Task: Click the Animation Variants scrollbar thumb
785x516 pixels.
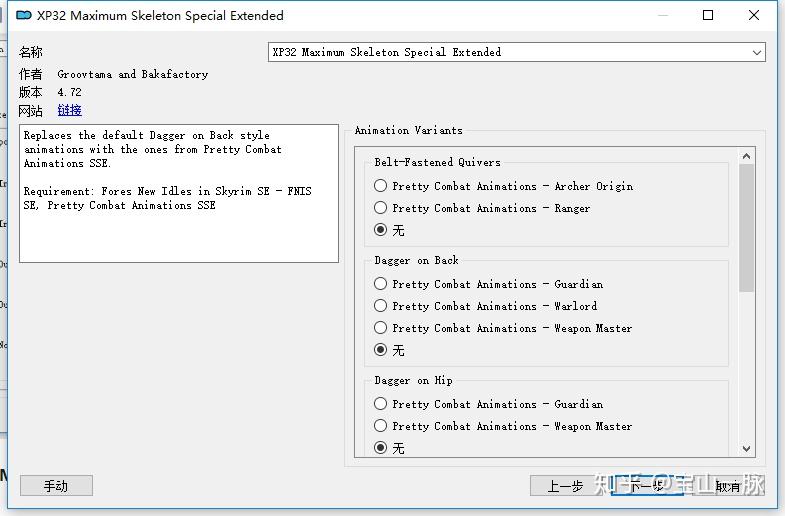Action: coord(746,228)
